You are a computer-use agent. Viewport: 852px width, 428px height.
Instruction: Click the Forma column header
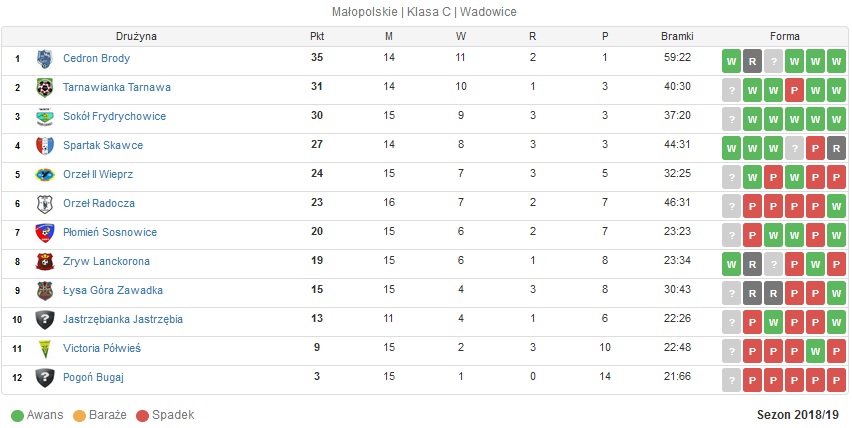[785, 36]
